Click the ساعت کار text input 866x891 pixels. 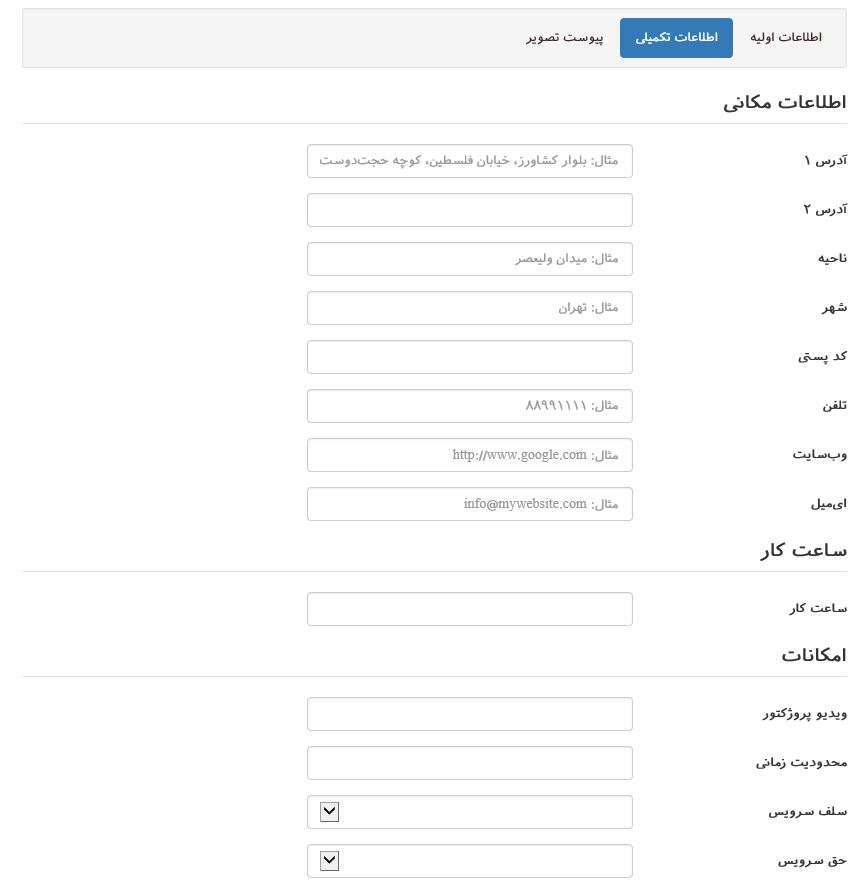(x=470, y=609)
